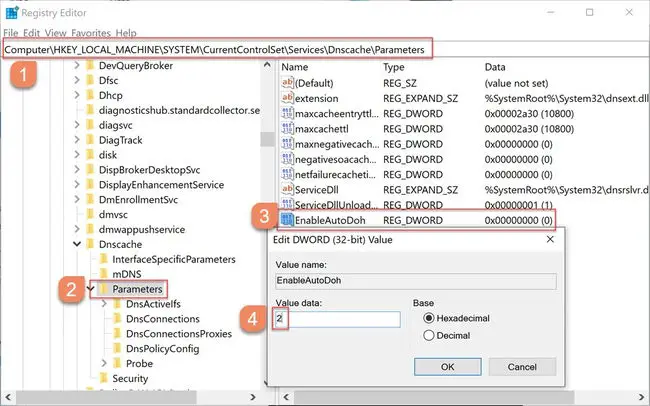Expand the DisplayEnhancementService key
Screen dimensions: 650x406
click(77, 185)
